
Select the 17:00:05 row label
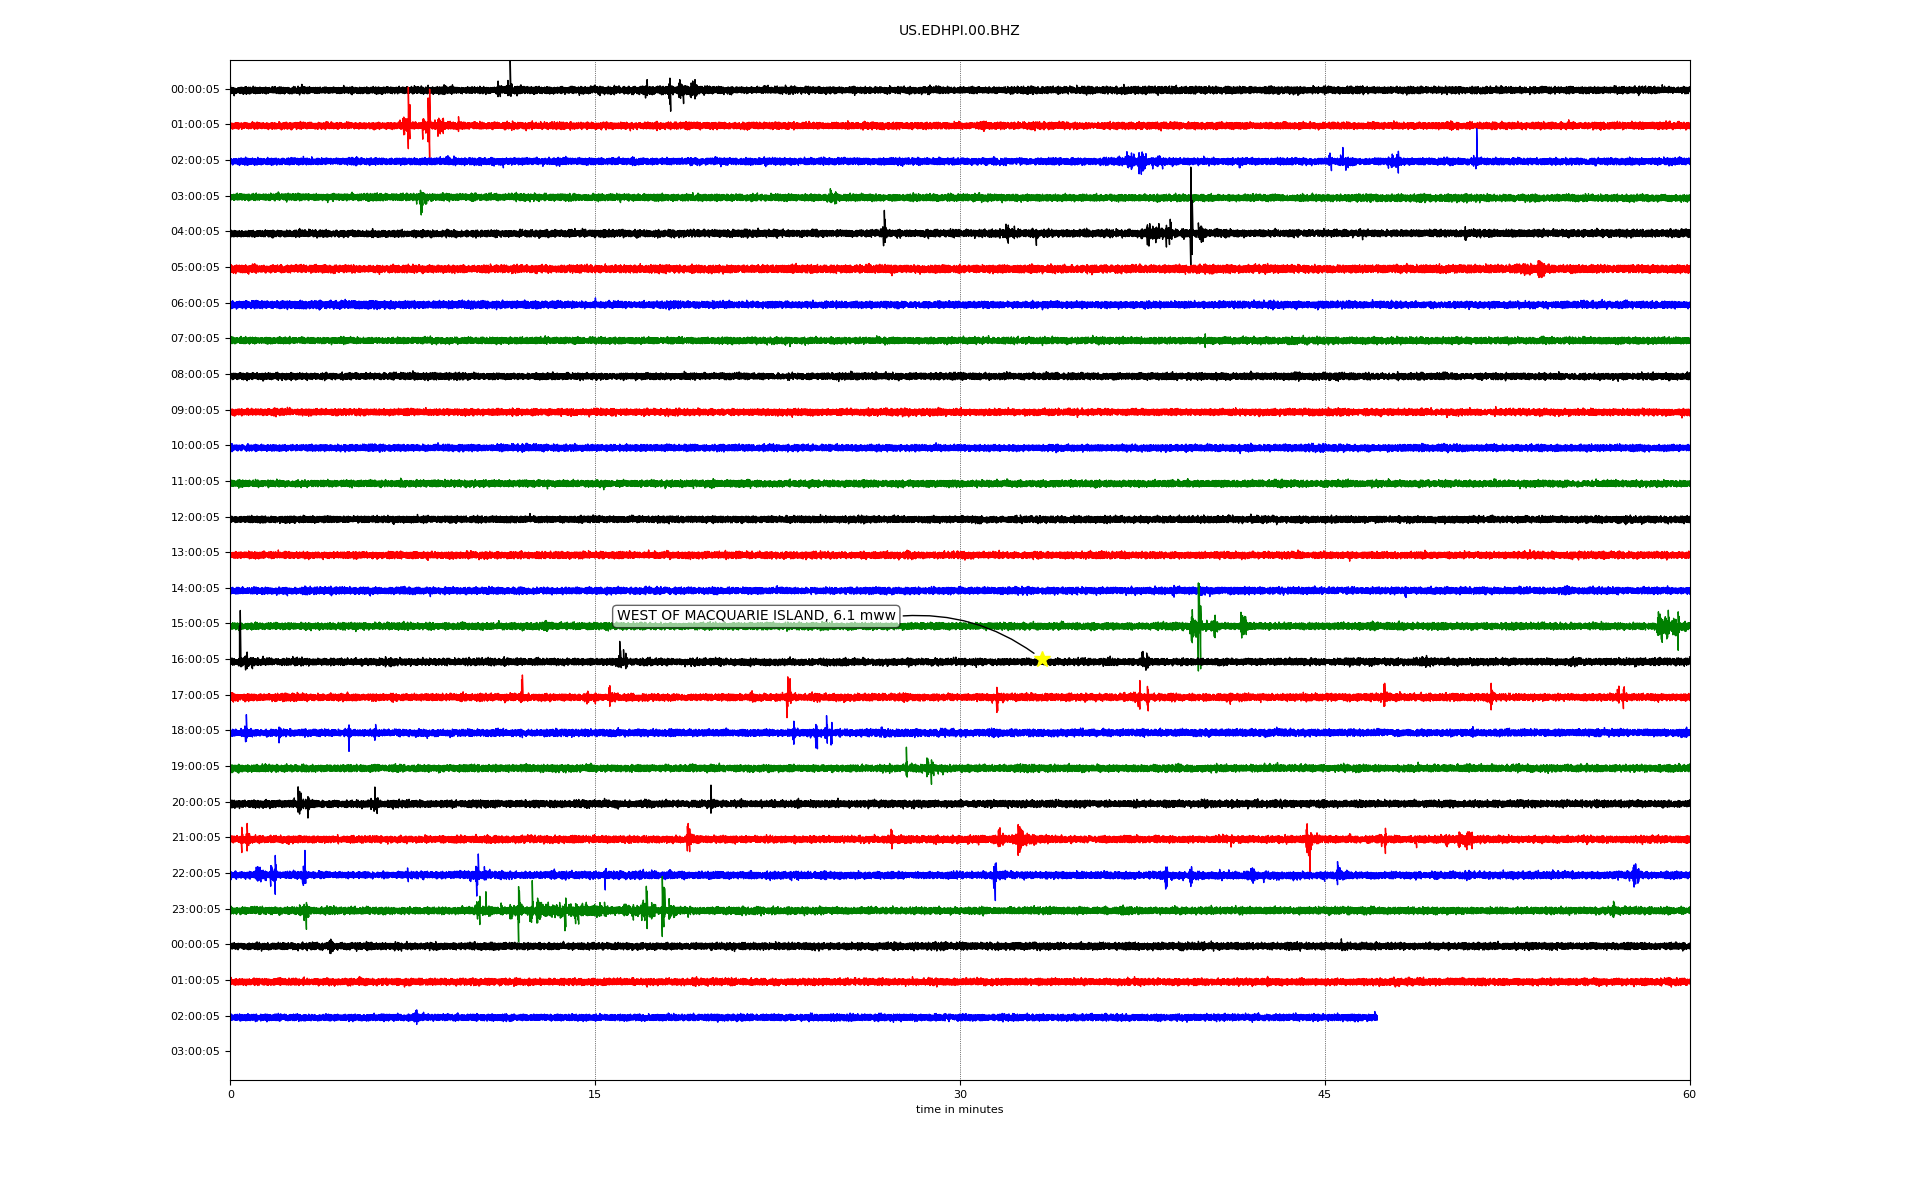click(195, 696)
